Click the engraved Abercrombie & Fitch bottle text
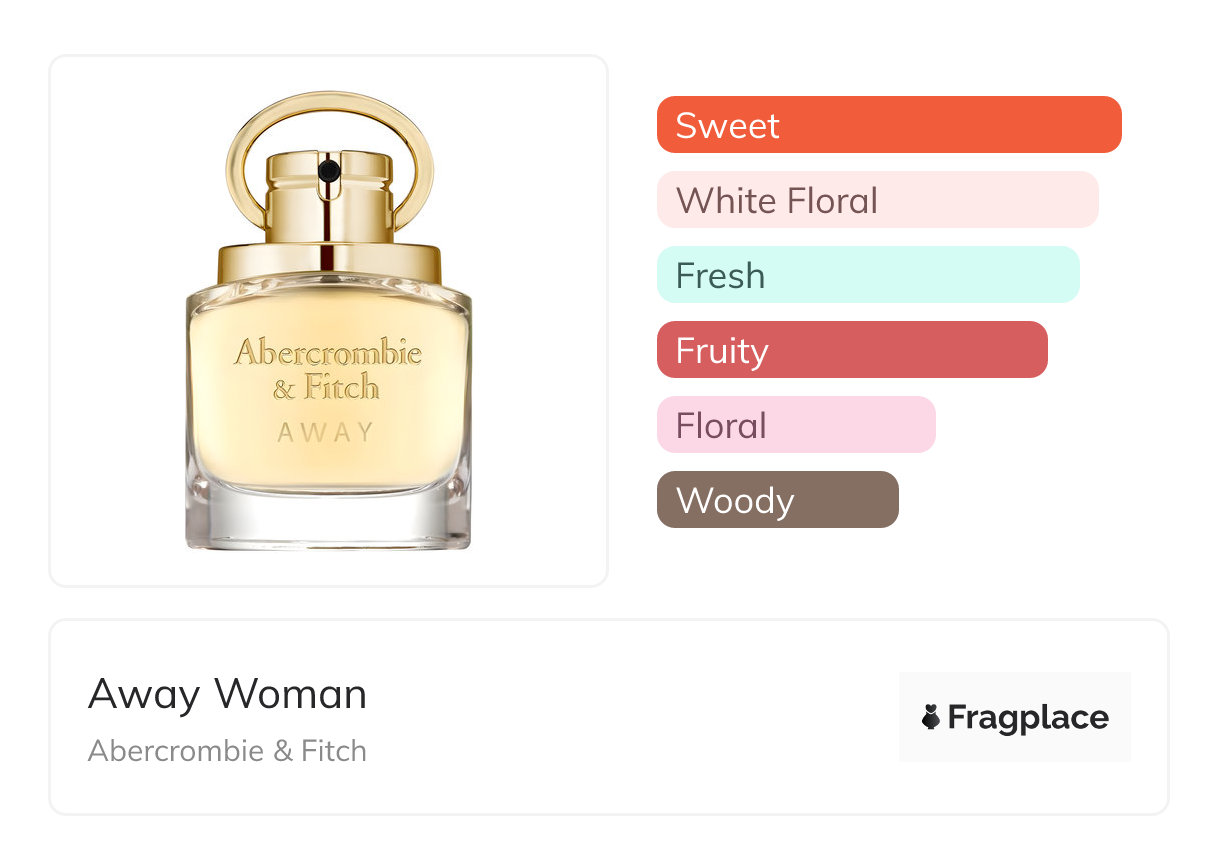1218x864 pixels. tap(328, 368)
